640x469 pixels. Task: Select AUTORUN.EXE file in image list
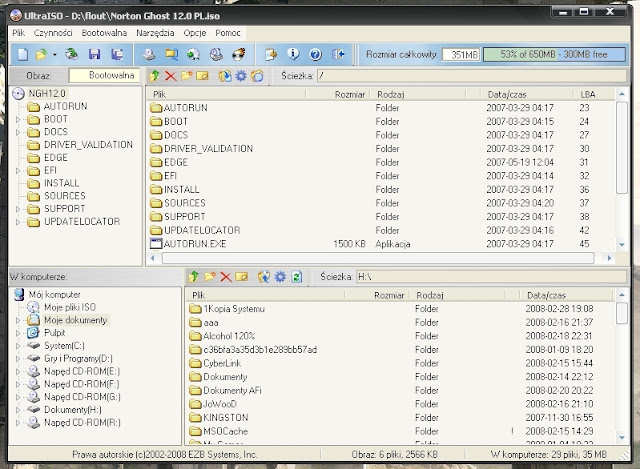click(195, 244)
